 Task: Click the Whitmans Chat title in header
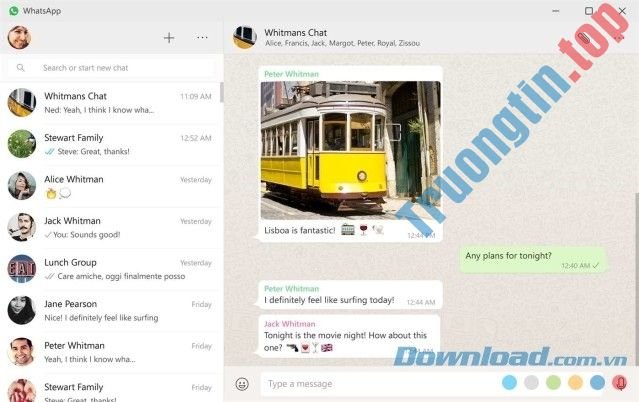pyautogui.click(x=295, y=33)
